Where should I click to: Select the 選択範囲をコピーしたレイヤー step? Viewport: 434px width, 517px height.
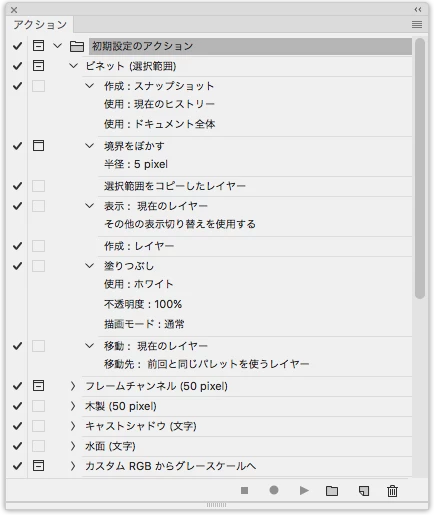(x=175, y=186)
